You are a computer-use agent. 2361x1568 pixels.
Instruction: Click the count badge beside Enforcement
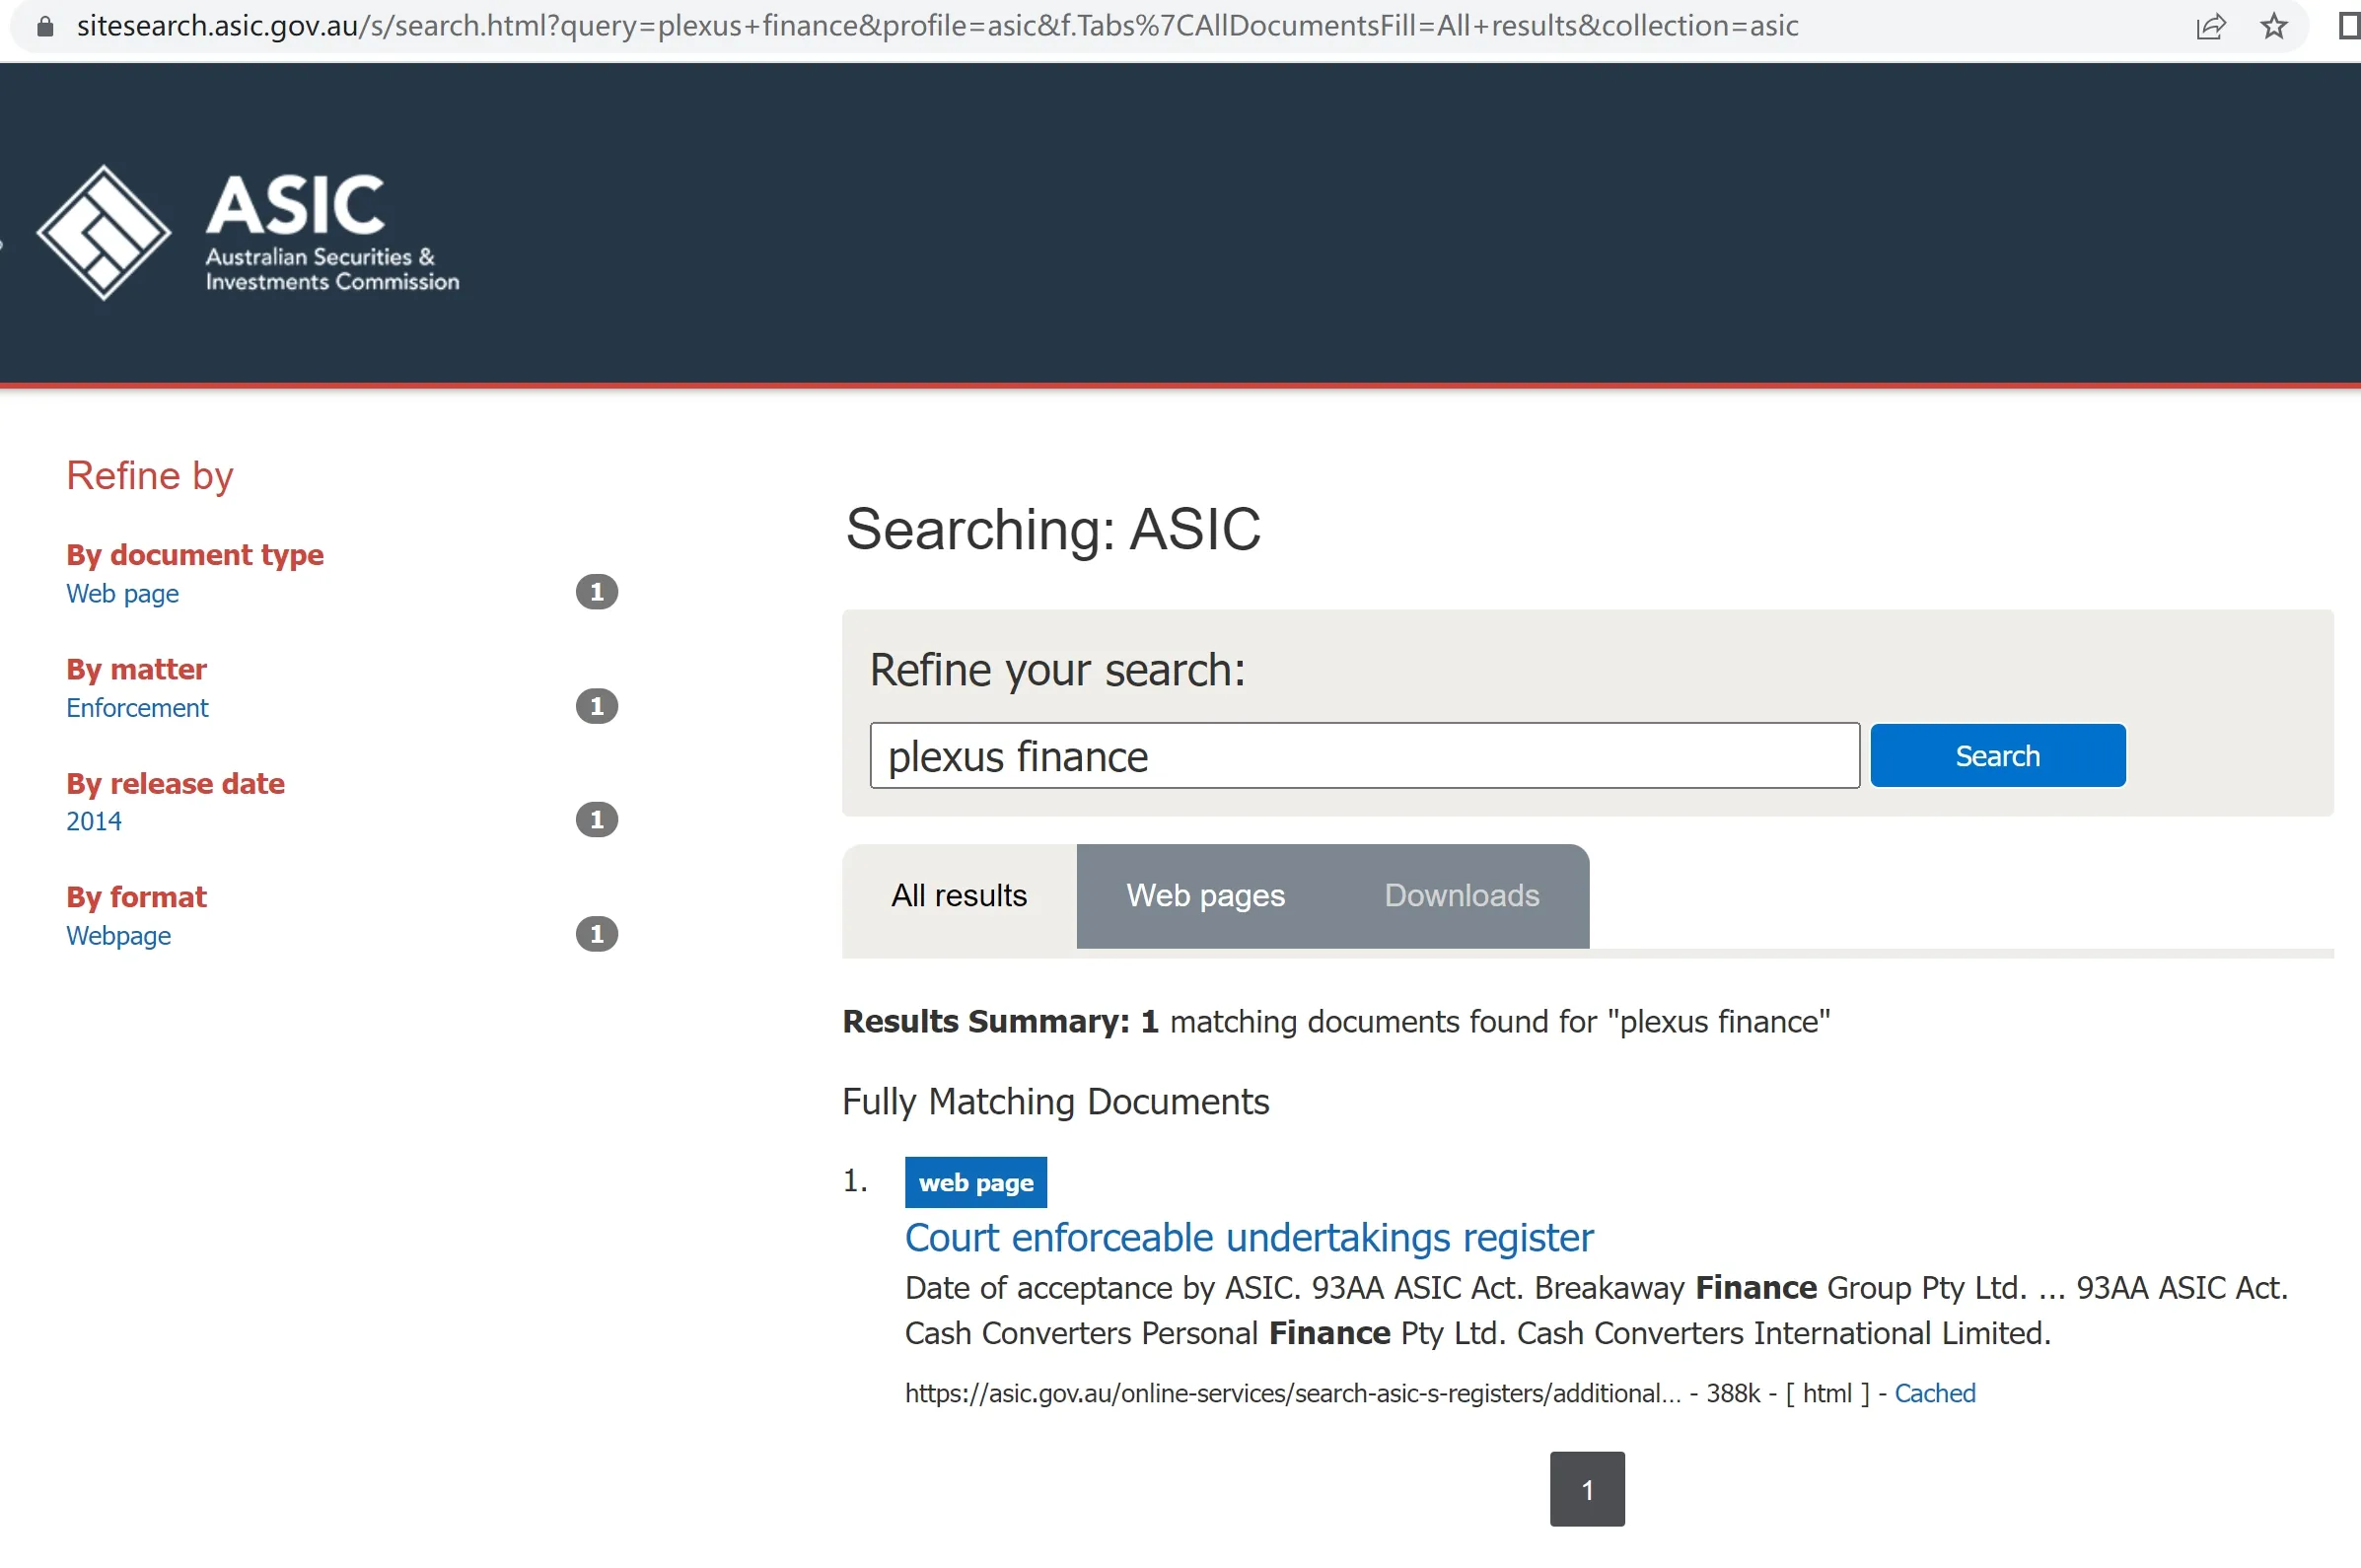tap(597, 706)
